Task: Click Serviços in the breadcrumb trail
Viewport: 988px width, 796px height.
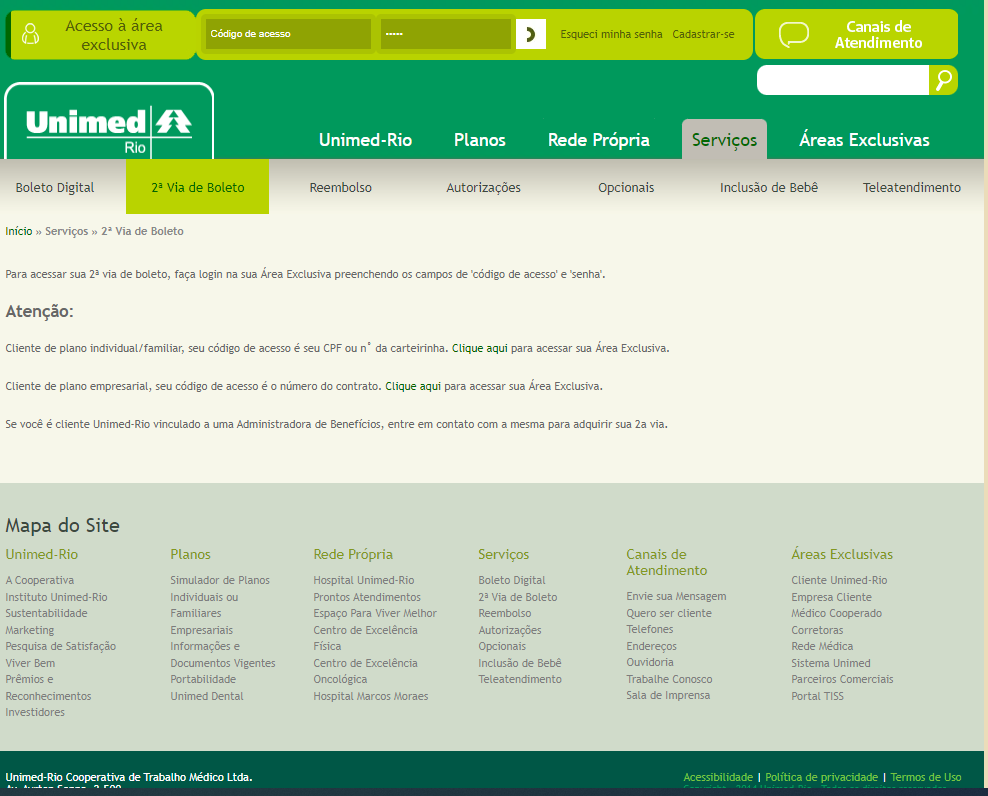Action: coord(67,231)
